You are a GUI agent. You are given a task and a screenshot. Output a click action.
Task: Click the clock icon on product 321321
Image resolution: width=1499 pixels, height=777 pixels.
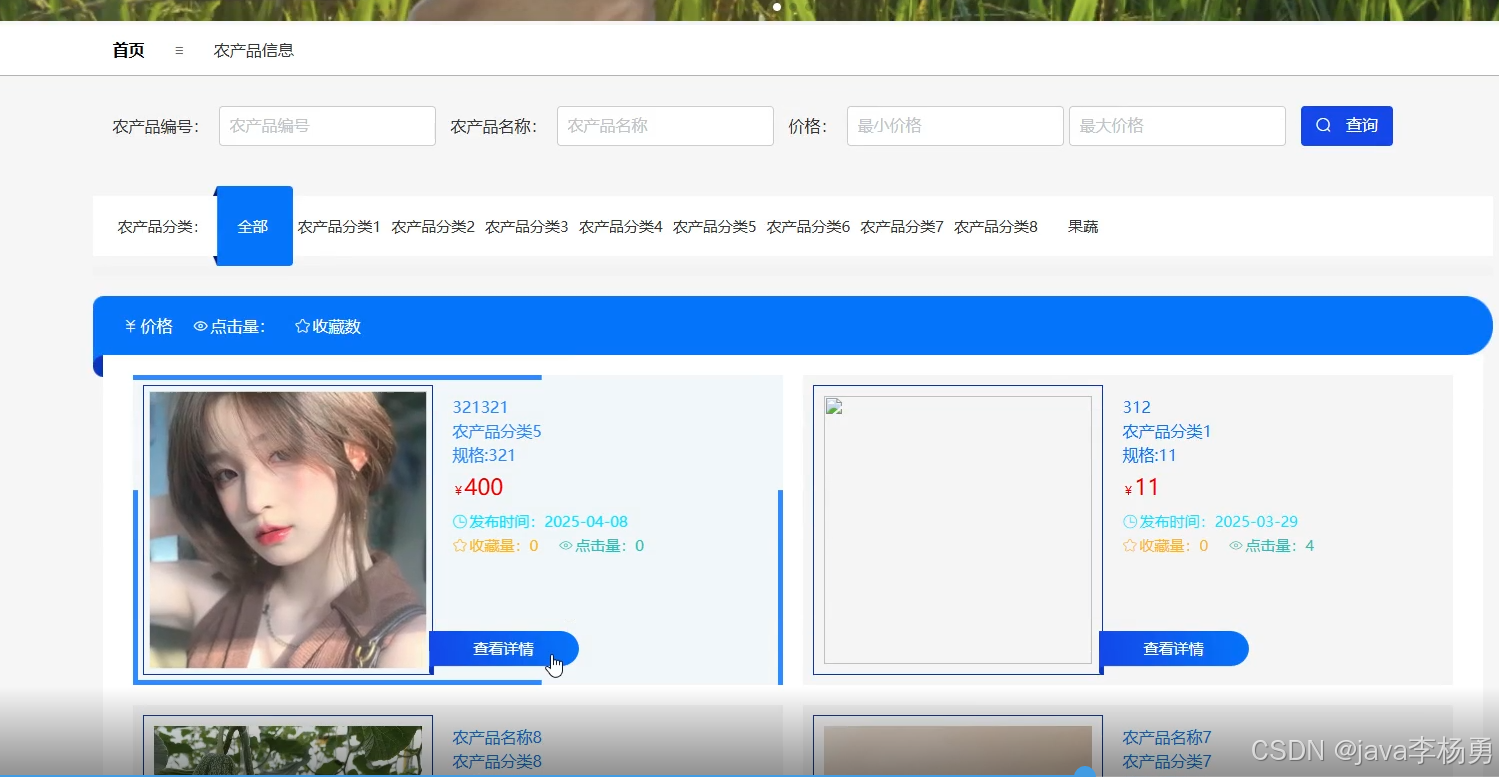coord(460,522)
